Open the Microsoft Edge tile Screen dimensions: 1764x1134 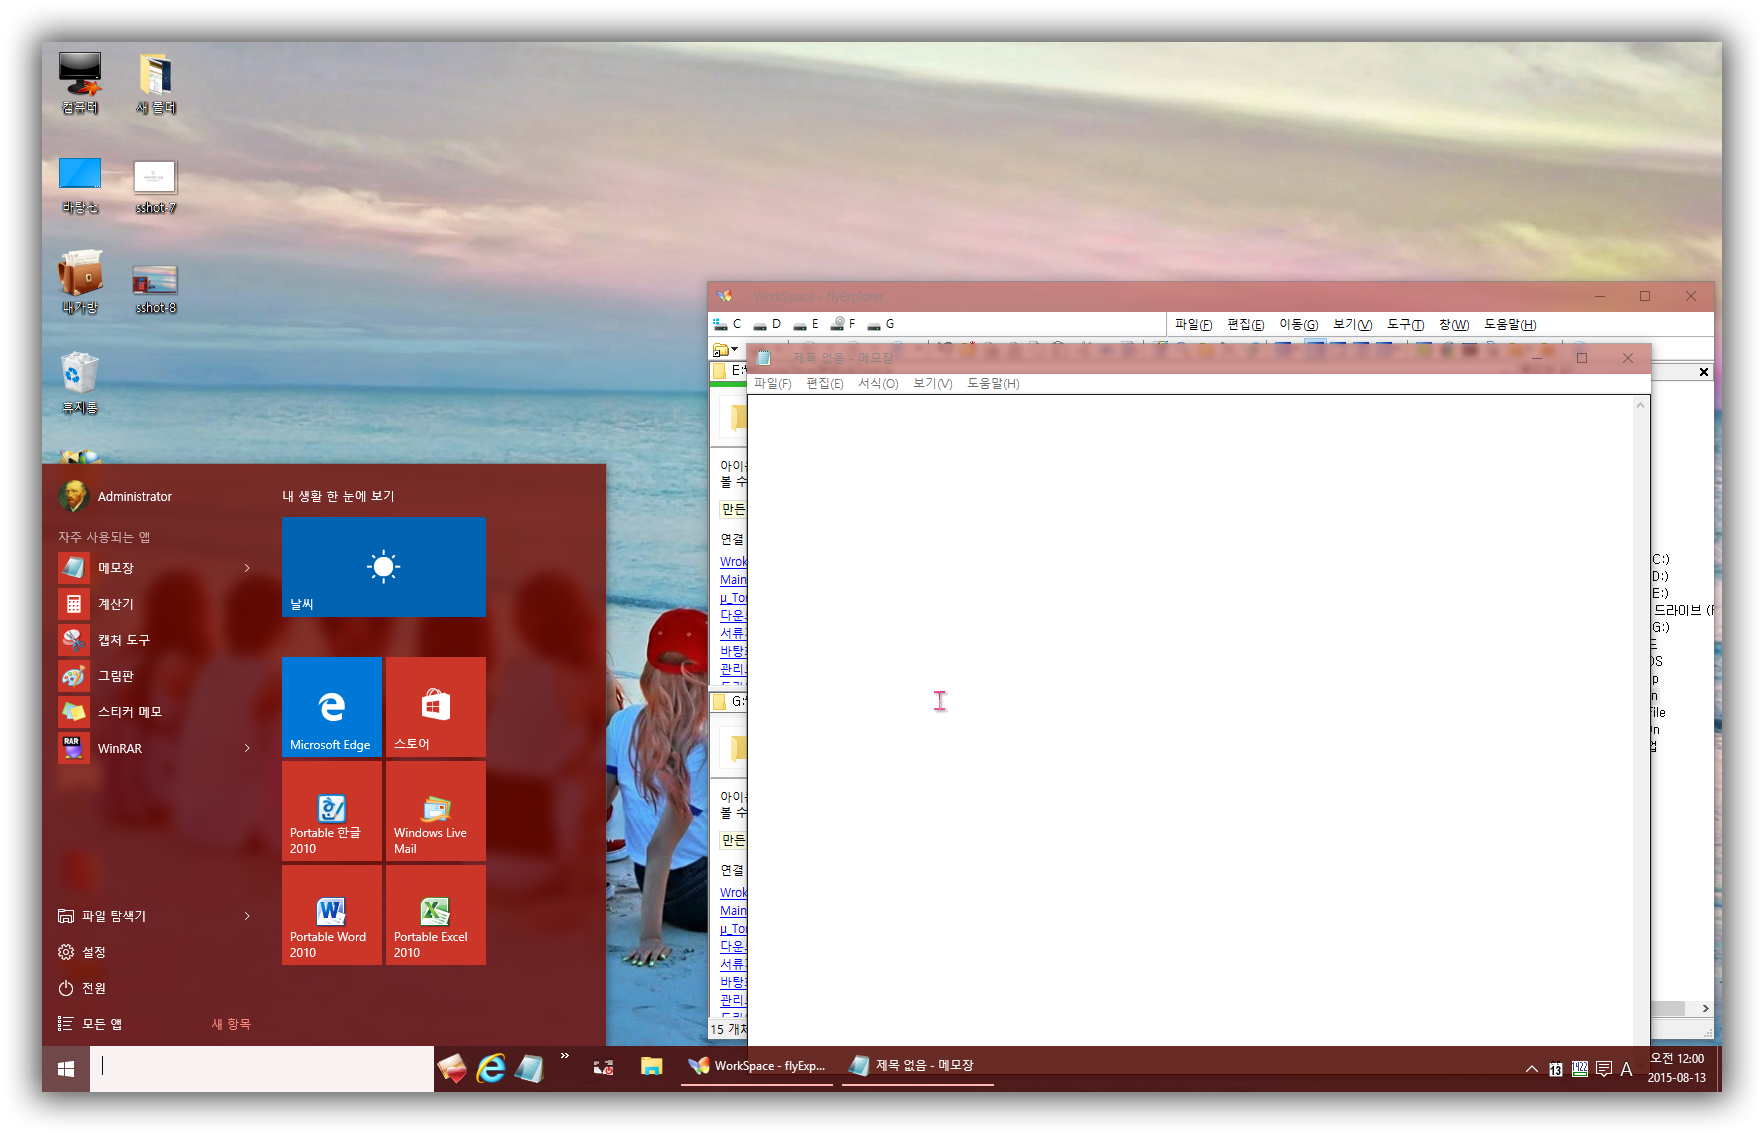click(331, 707)
